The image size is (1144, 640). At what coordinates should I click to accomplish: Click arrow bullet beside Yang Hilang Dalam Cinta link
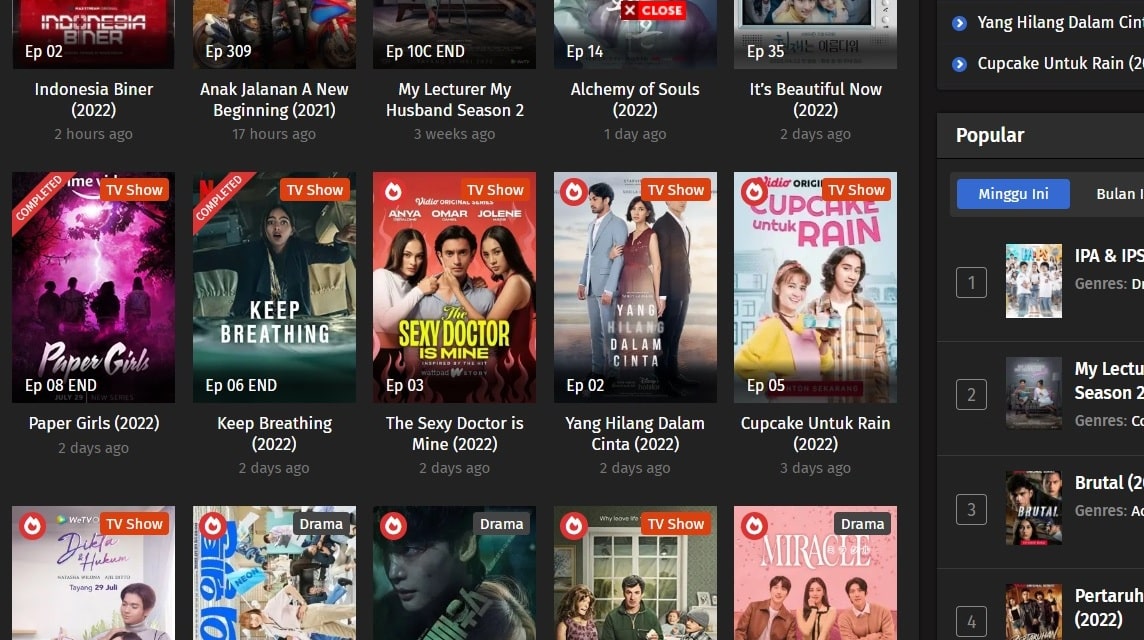coord(959,23)
